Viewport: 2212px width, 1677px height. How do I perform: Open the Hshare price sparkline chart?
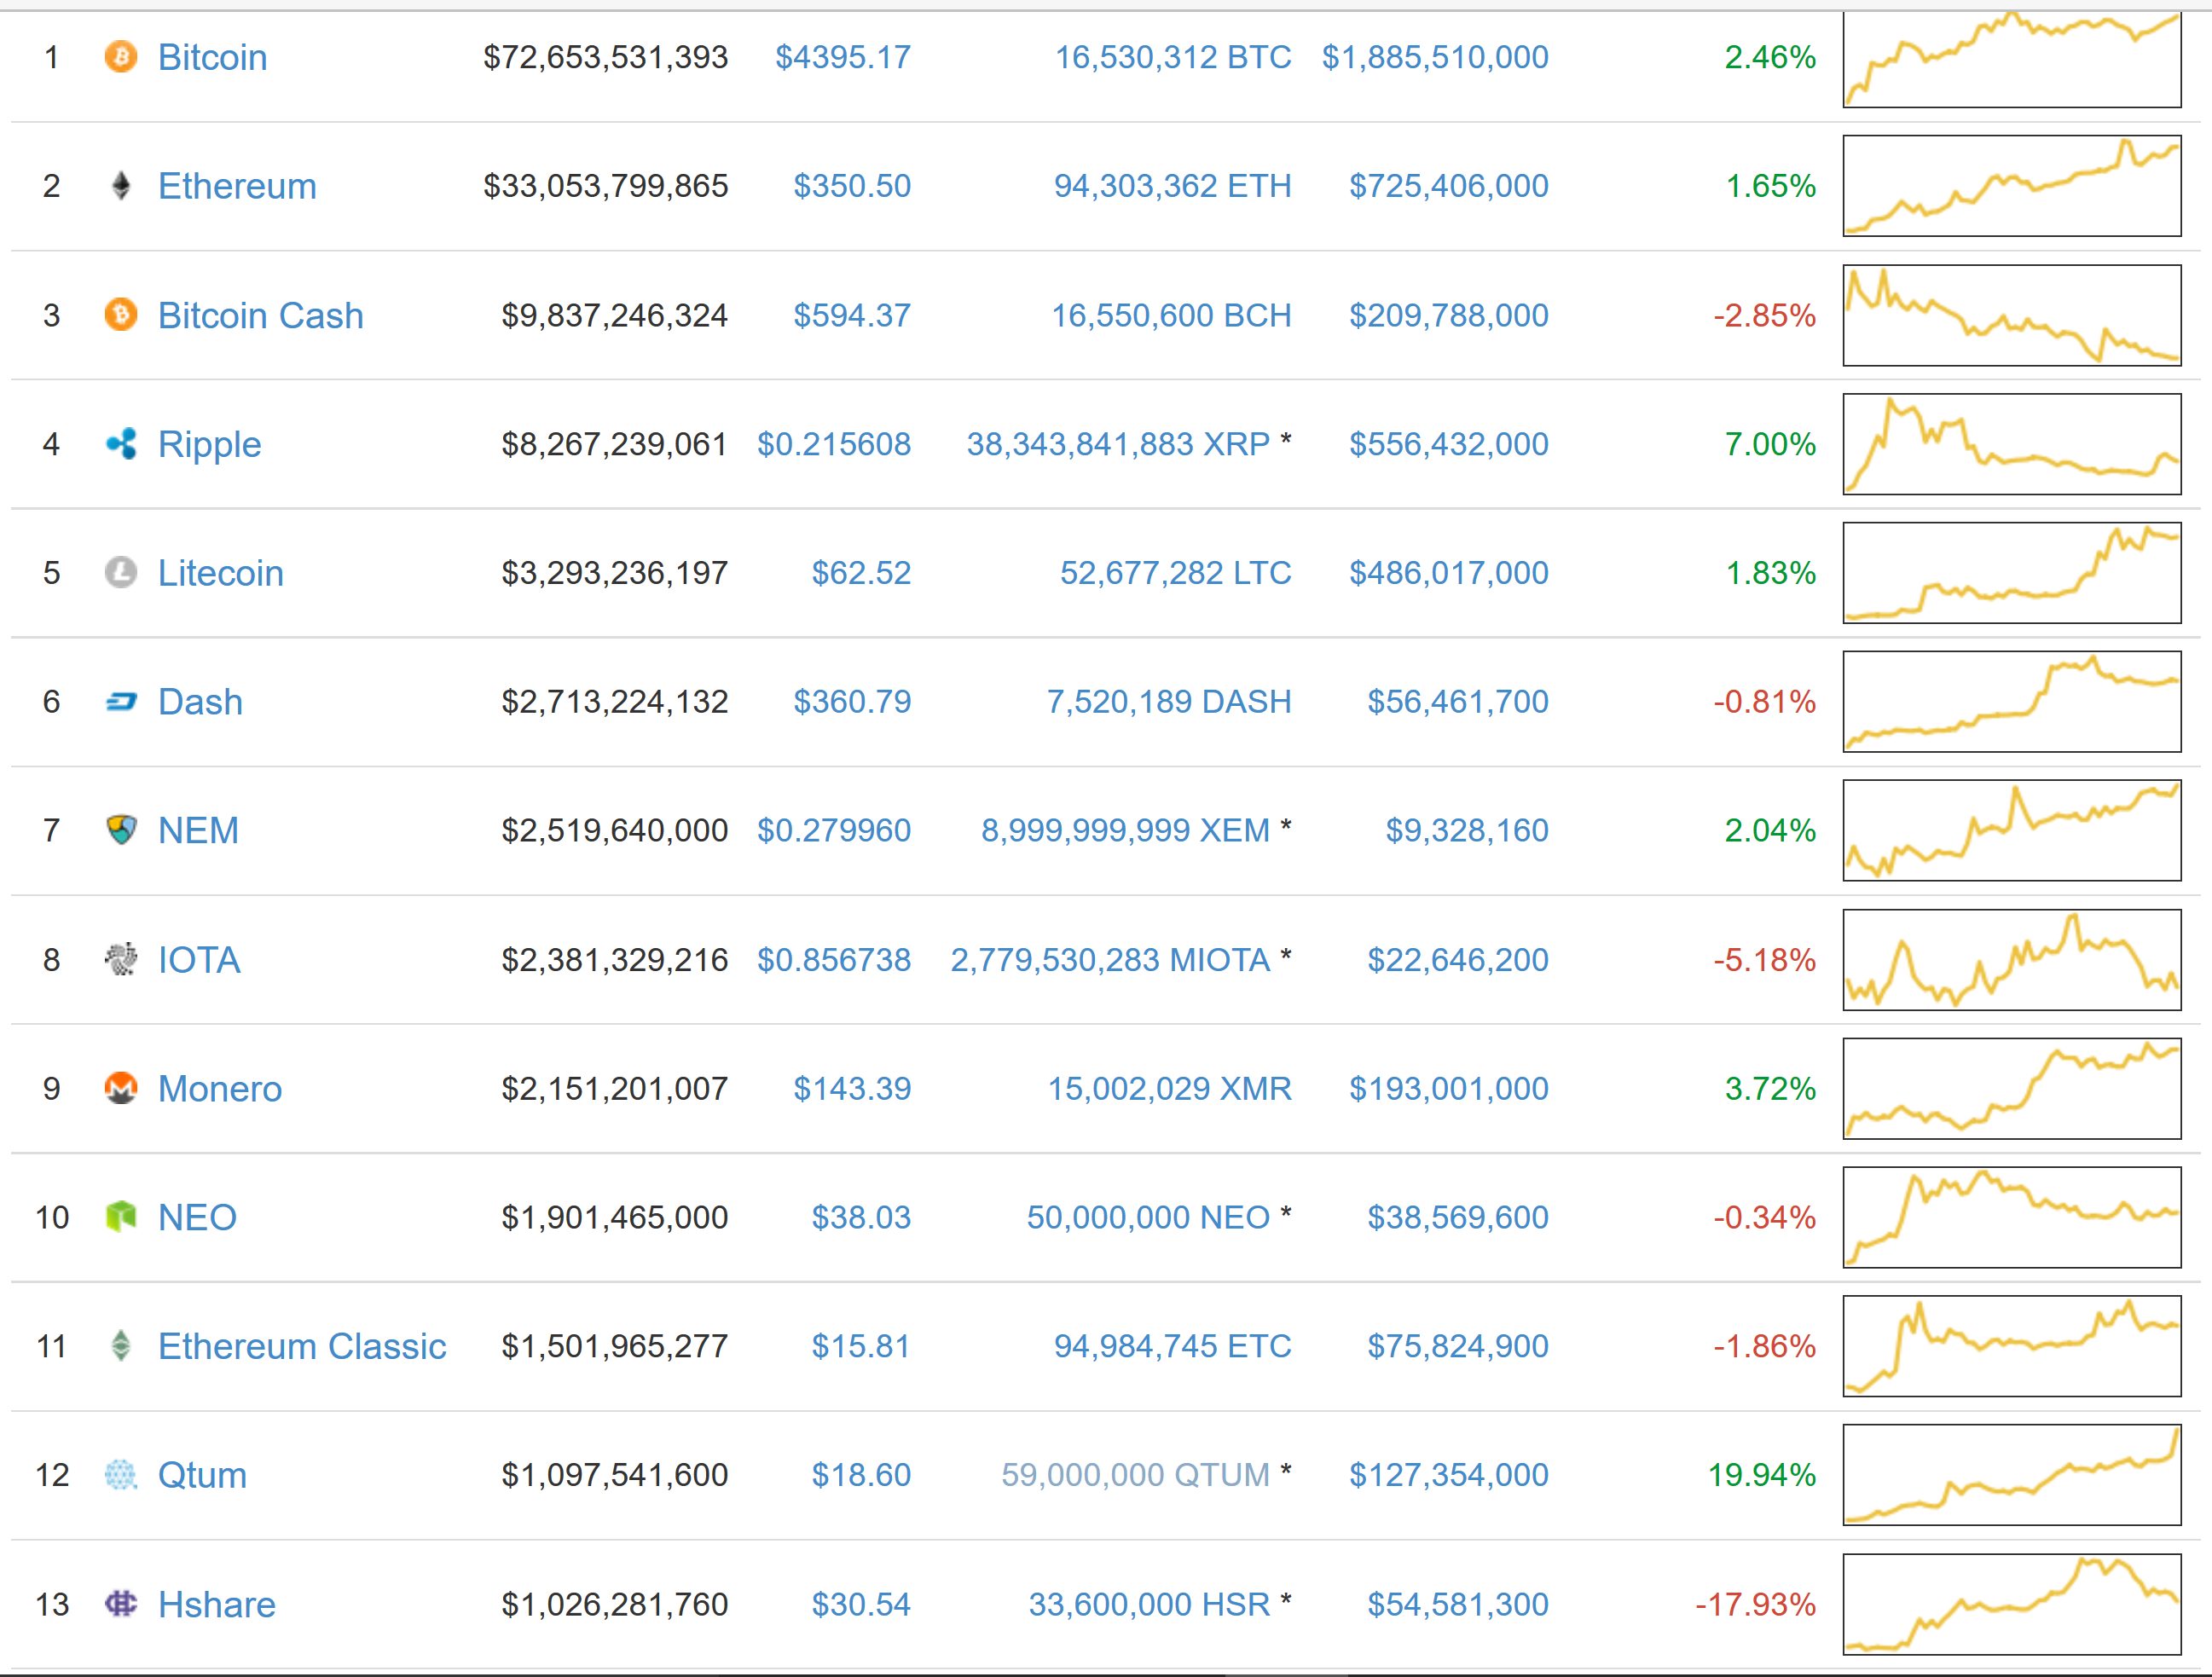click(2012, 1604)
